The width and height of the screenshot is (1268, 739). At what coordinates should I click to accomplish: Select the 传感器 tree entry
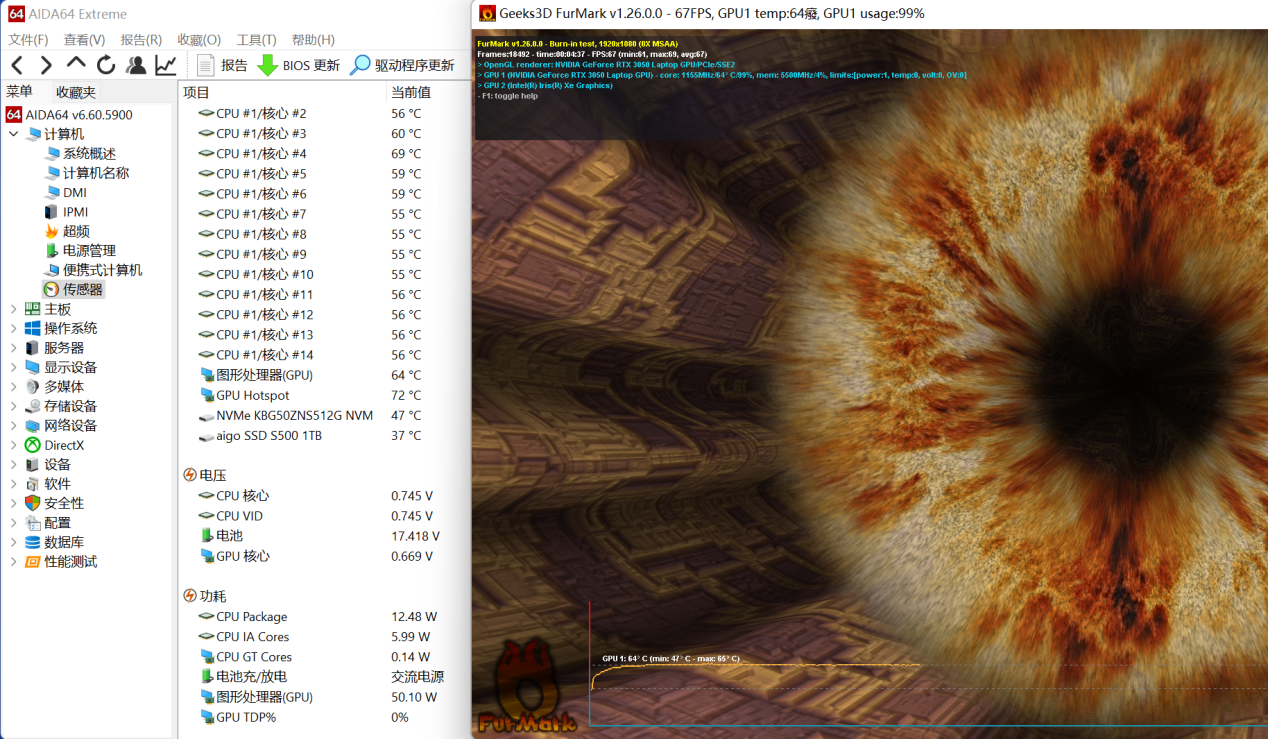coord(73,289)
